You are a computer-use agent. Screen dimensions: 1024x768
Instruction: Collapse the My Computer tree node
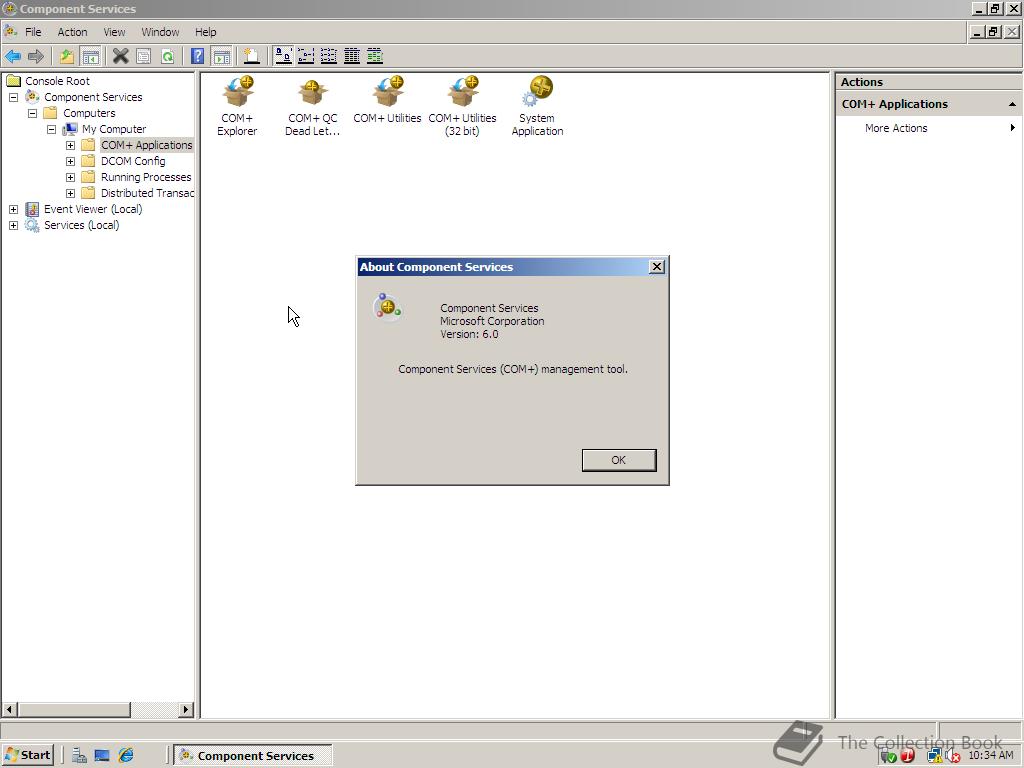(x=51, y=129)
